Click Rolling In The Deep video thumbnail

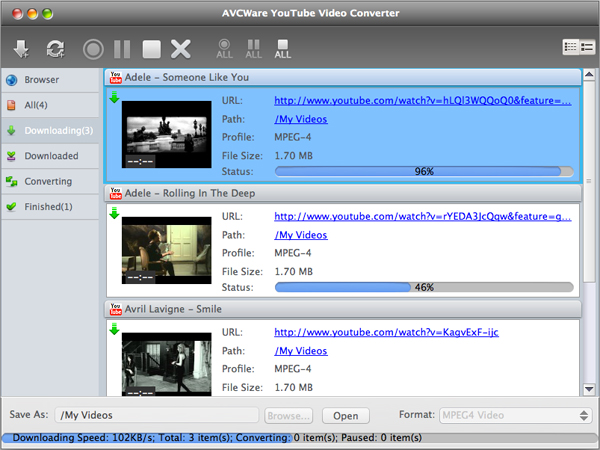tap(166, 250)
